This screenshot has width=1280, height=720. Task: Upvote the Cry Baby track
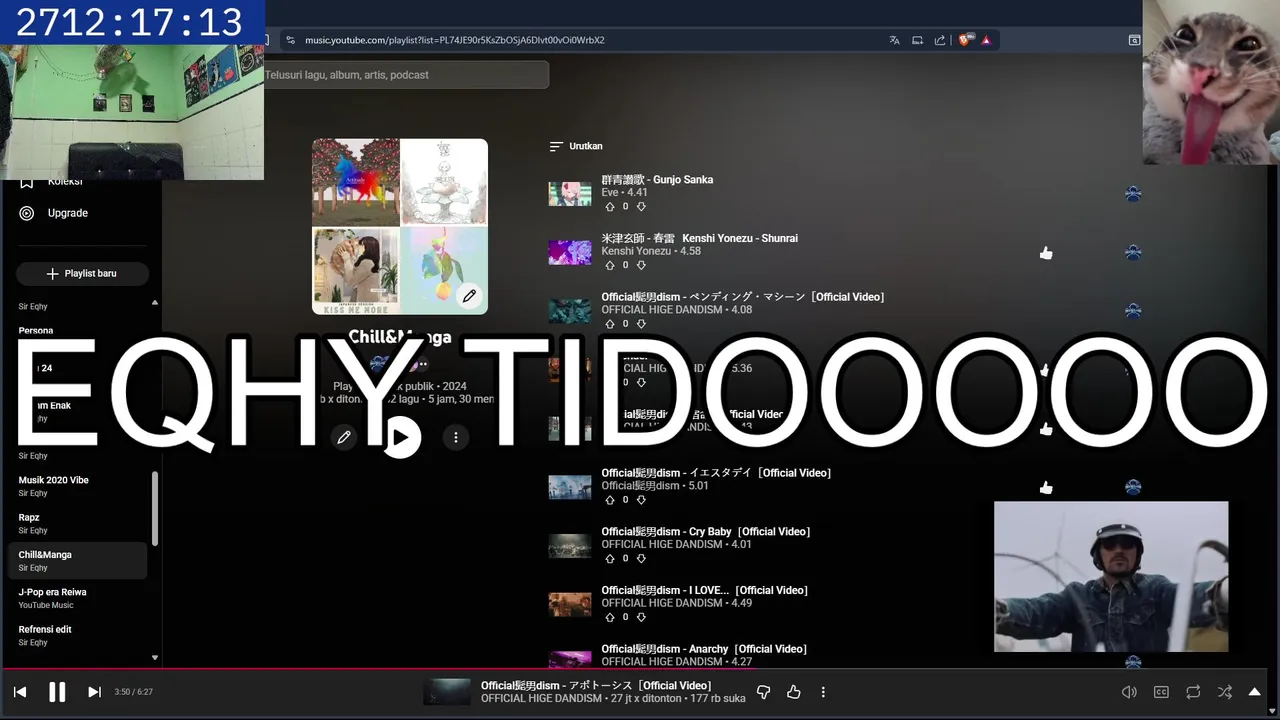click(610, 558)
